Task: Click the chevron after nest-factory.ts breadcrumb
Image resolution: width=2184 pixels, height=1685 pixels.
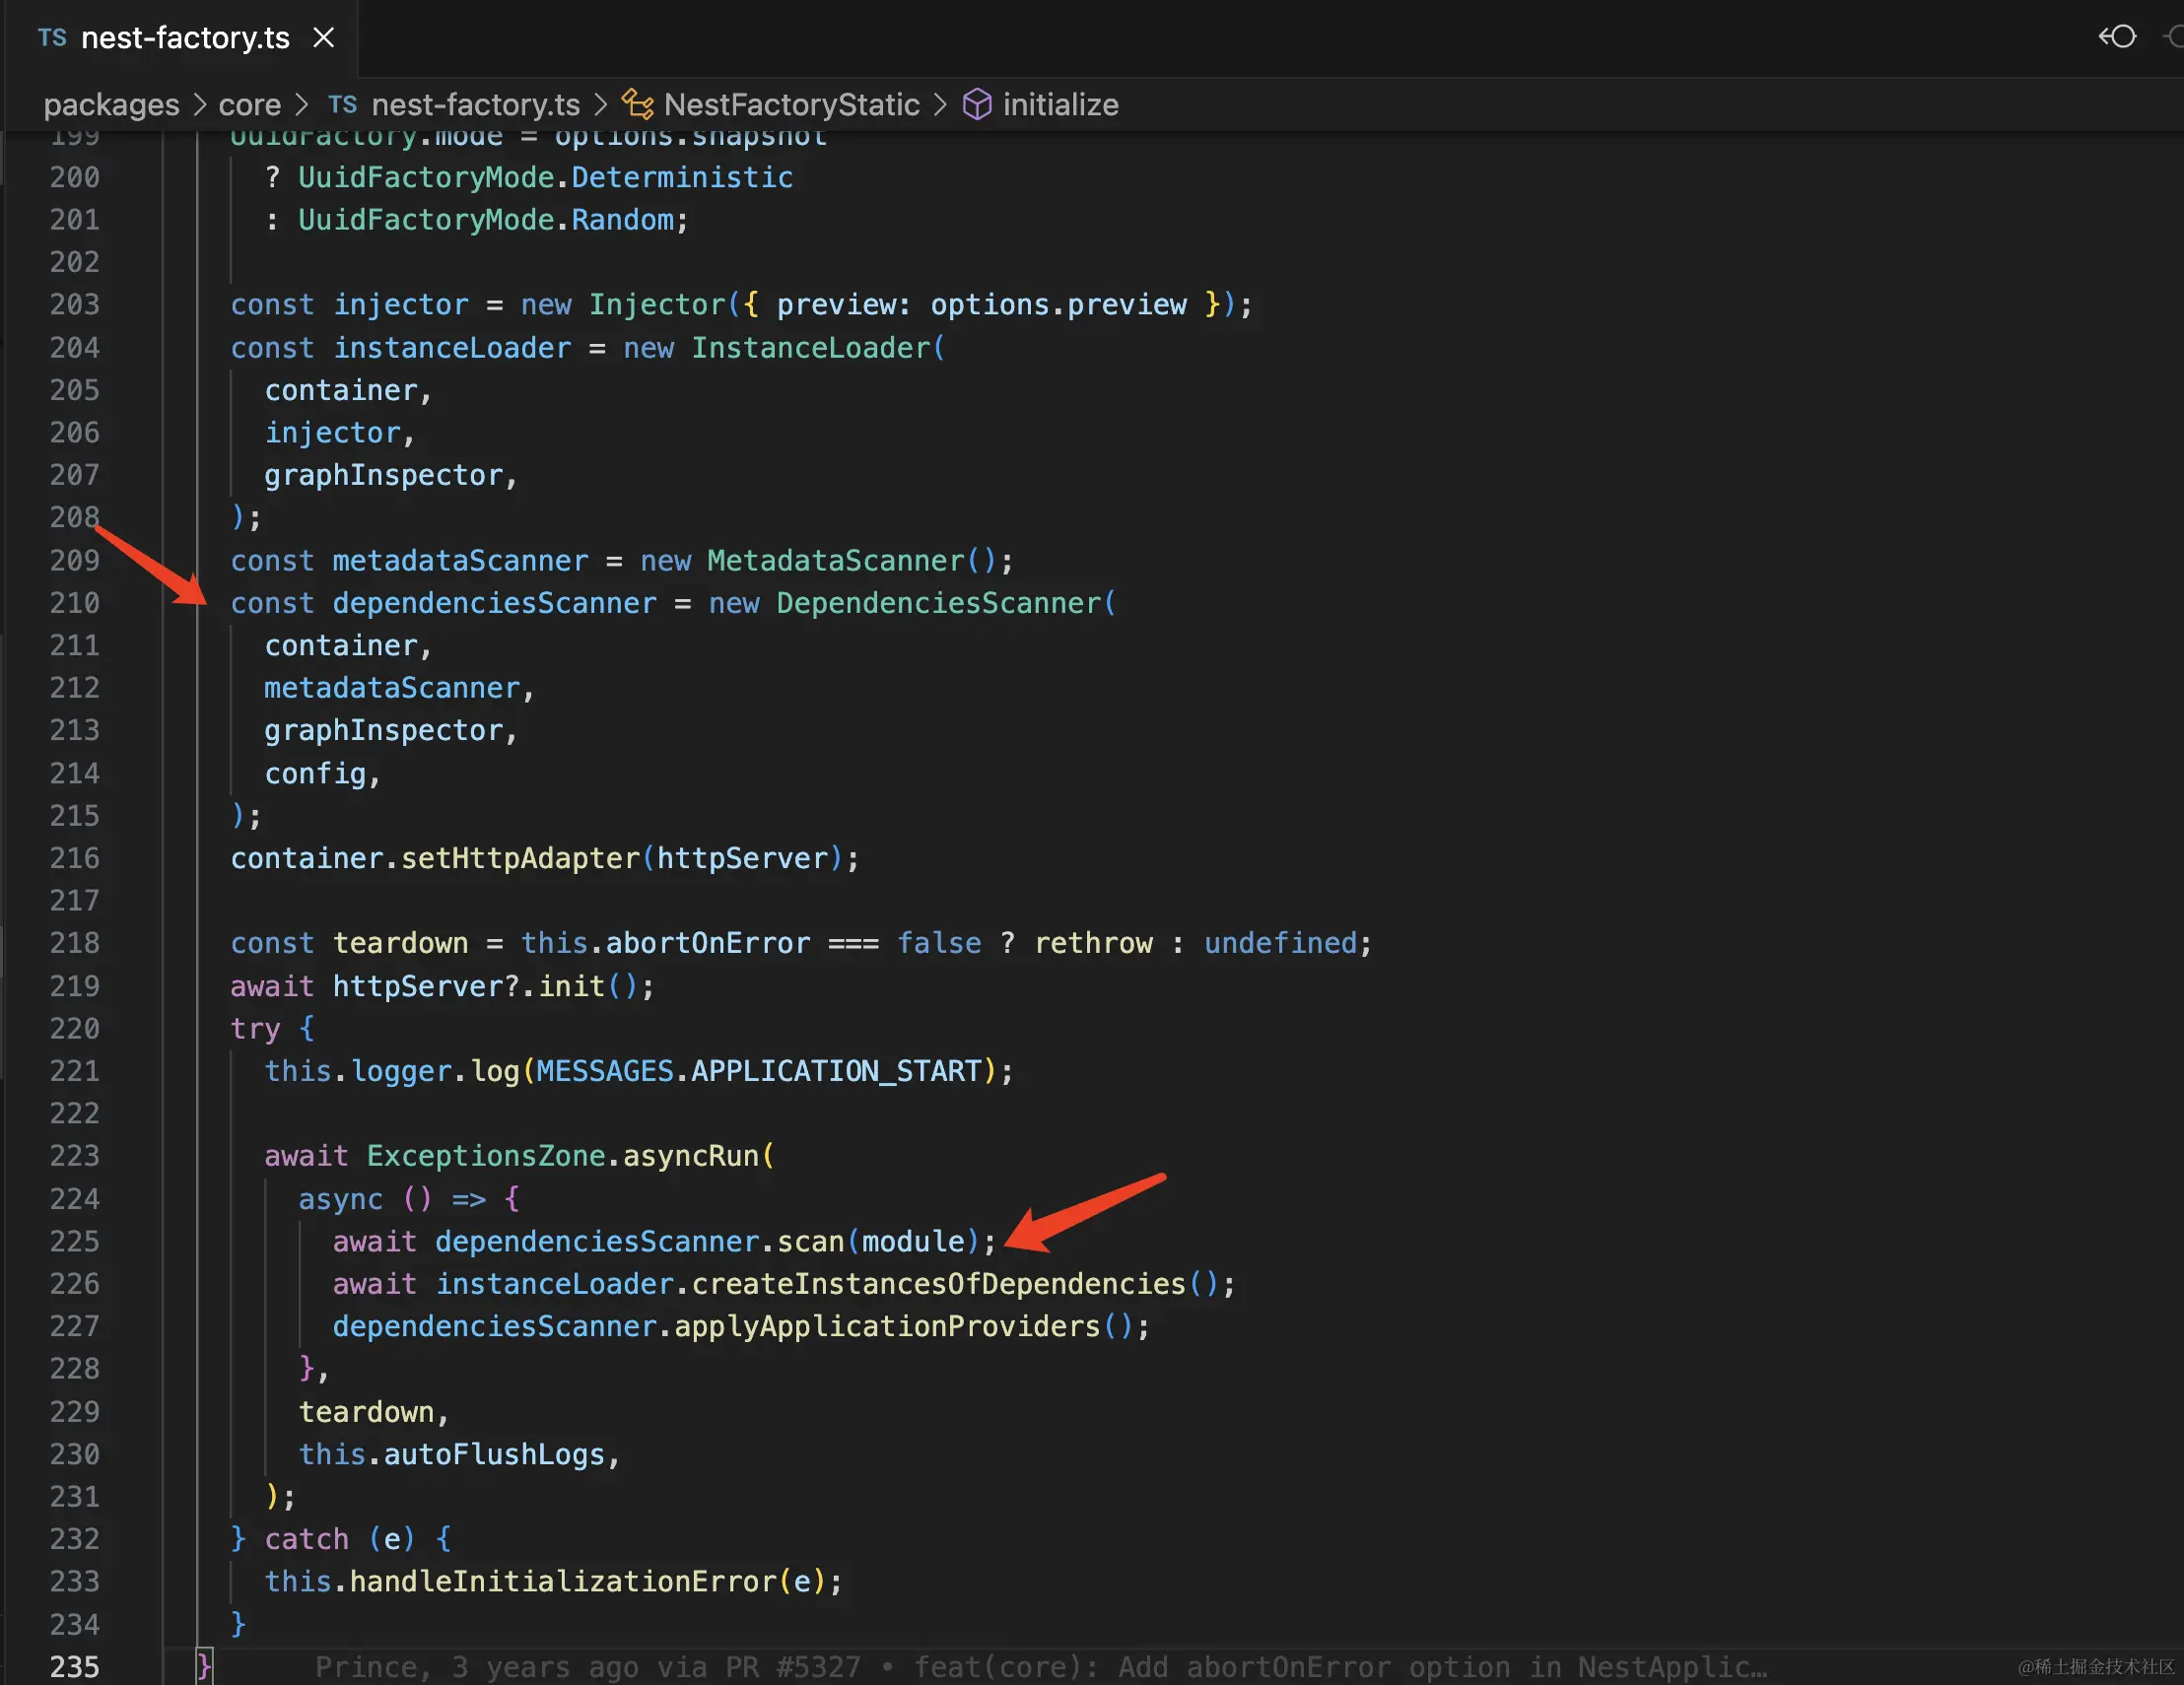Action: (600, 105)
